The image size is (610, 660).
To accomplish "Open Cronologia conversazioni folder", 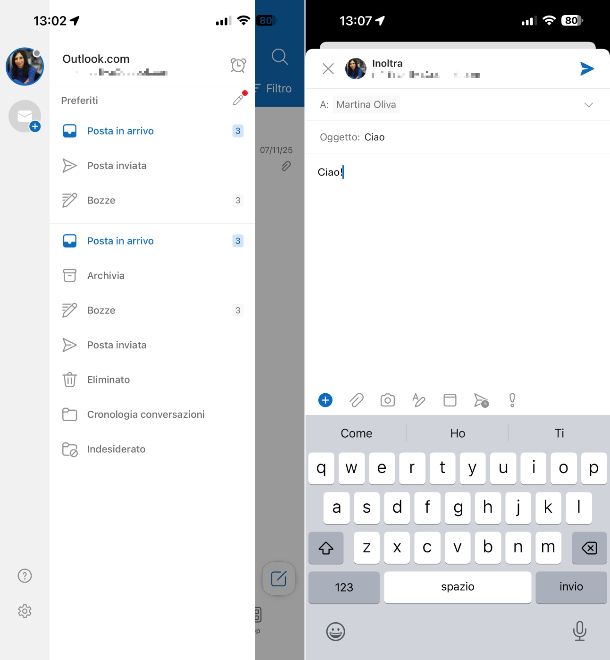I will click(x=152, y=415).
